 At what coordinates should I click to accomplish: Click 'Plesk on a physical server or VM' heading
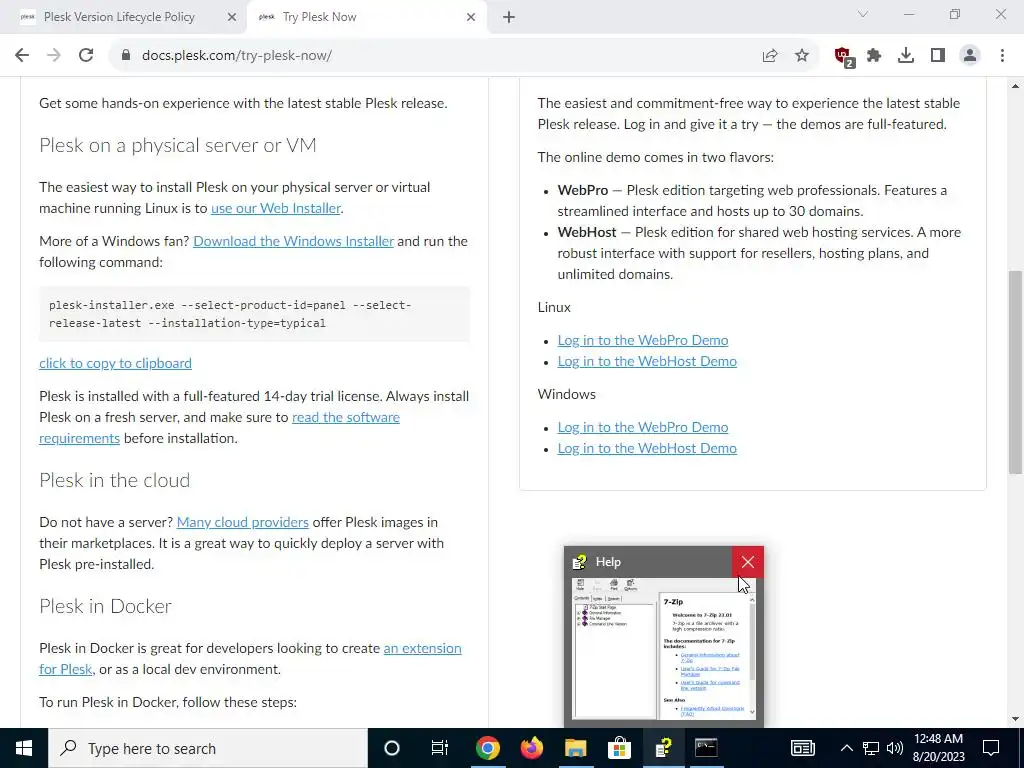pos(178,145)
